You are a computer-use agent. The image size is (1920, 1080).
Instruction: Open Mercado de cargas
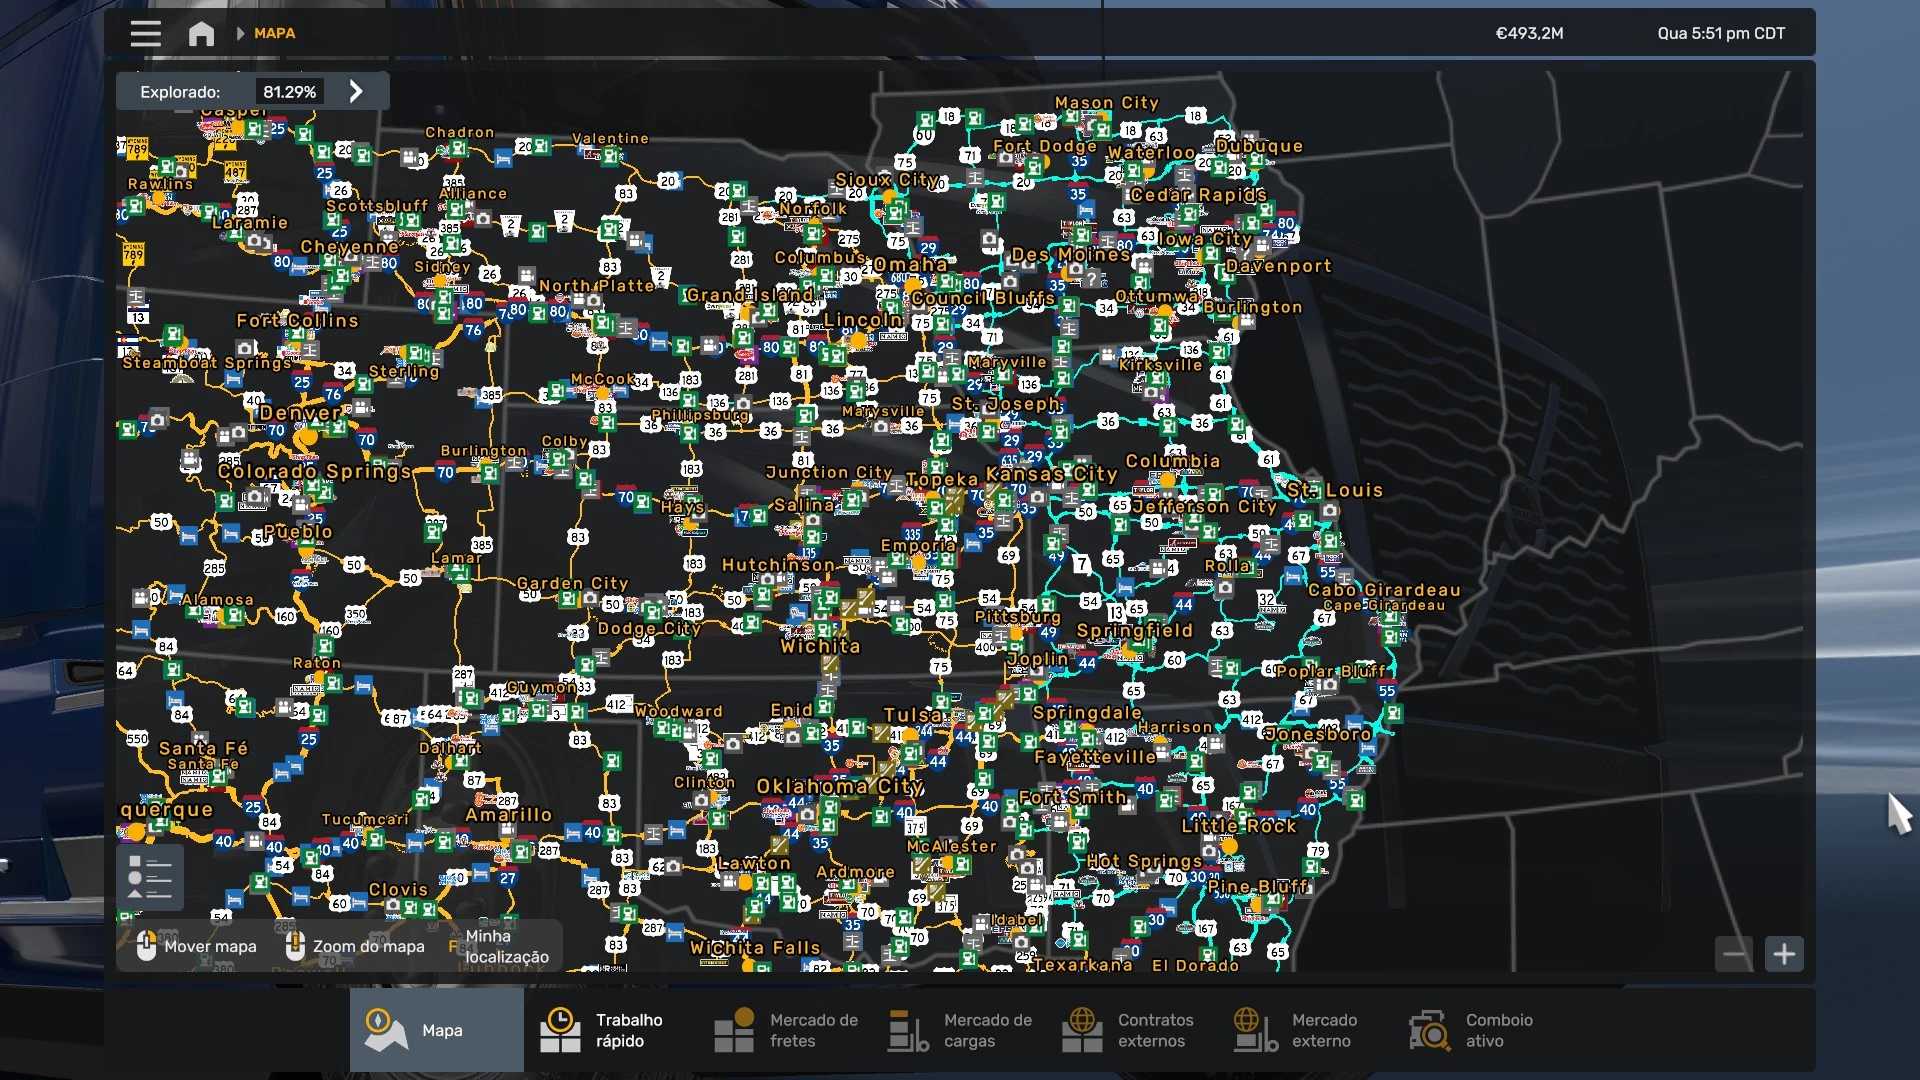click(959, 1030)
